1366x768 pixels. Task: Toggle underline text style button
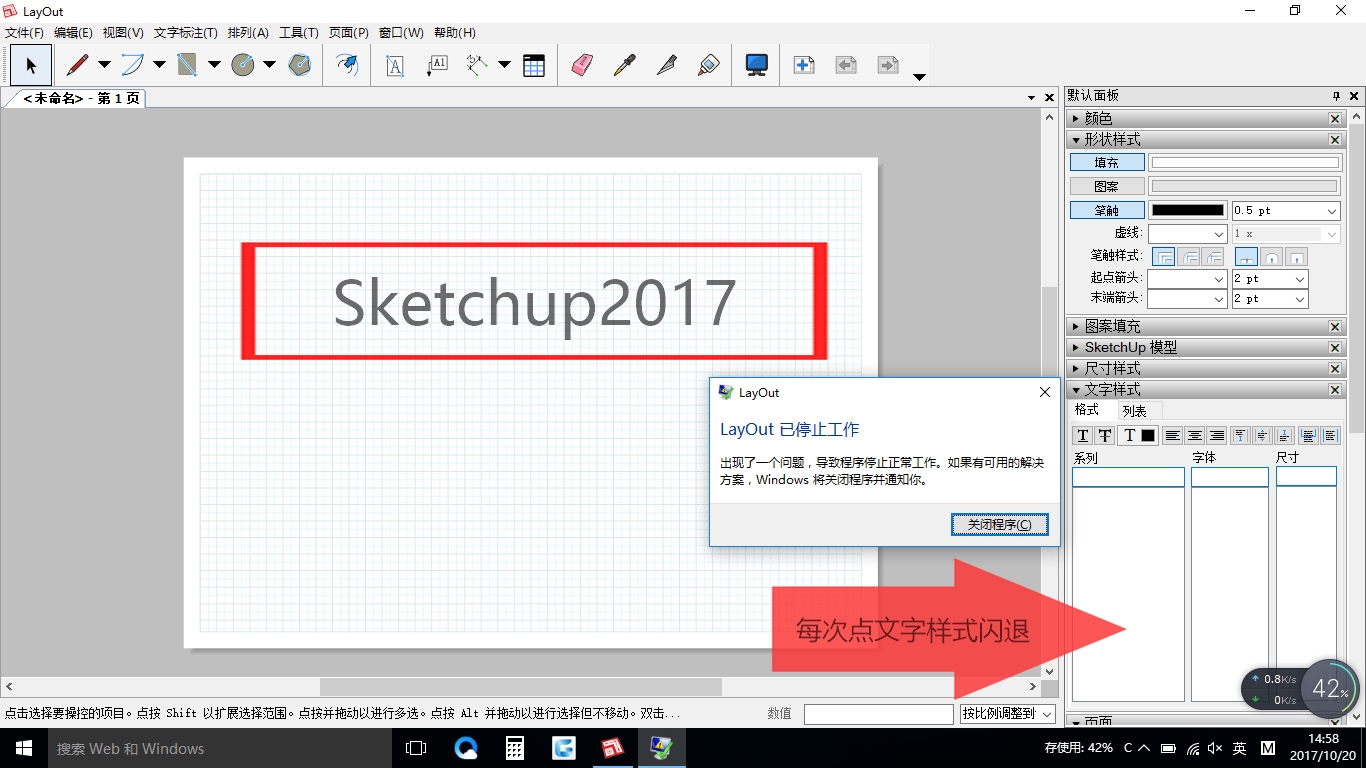(1083, 435)
